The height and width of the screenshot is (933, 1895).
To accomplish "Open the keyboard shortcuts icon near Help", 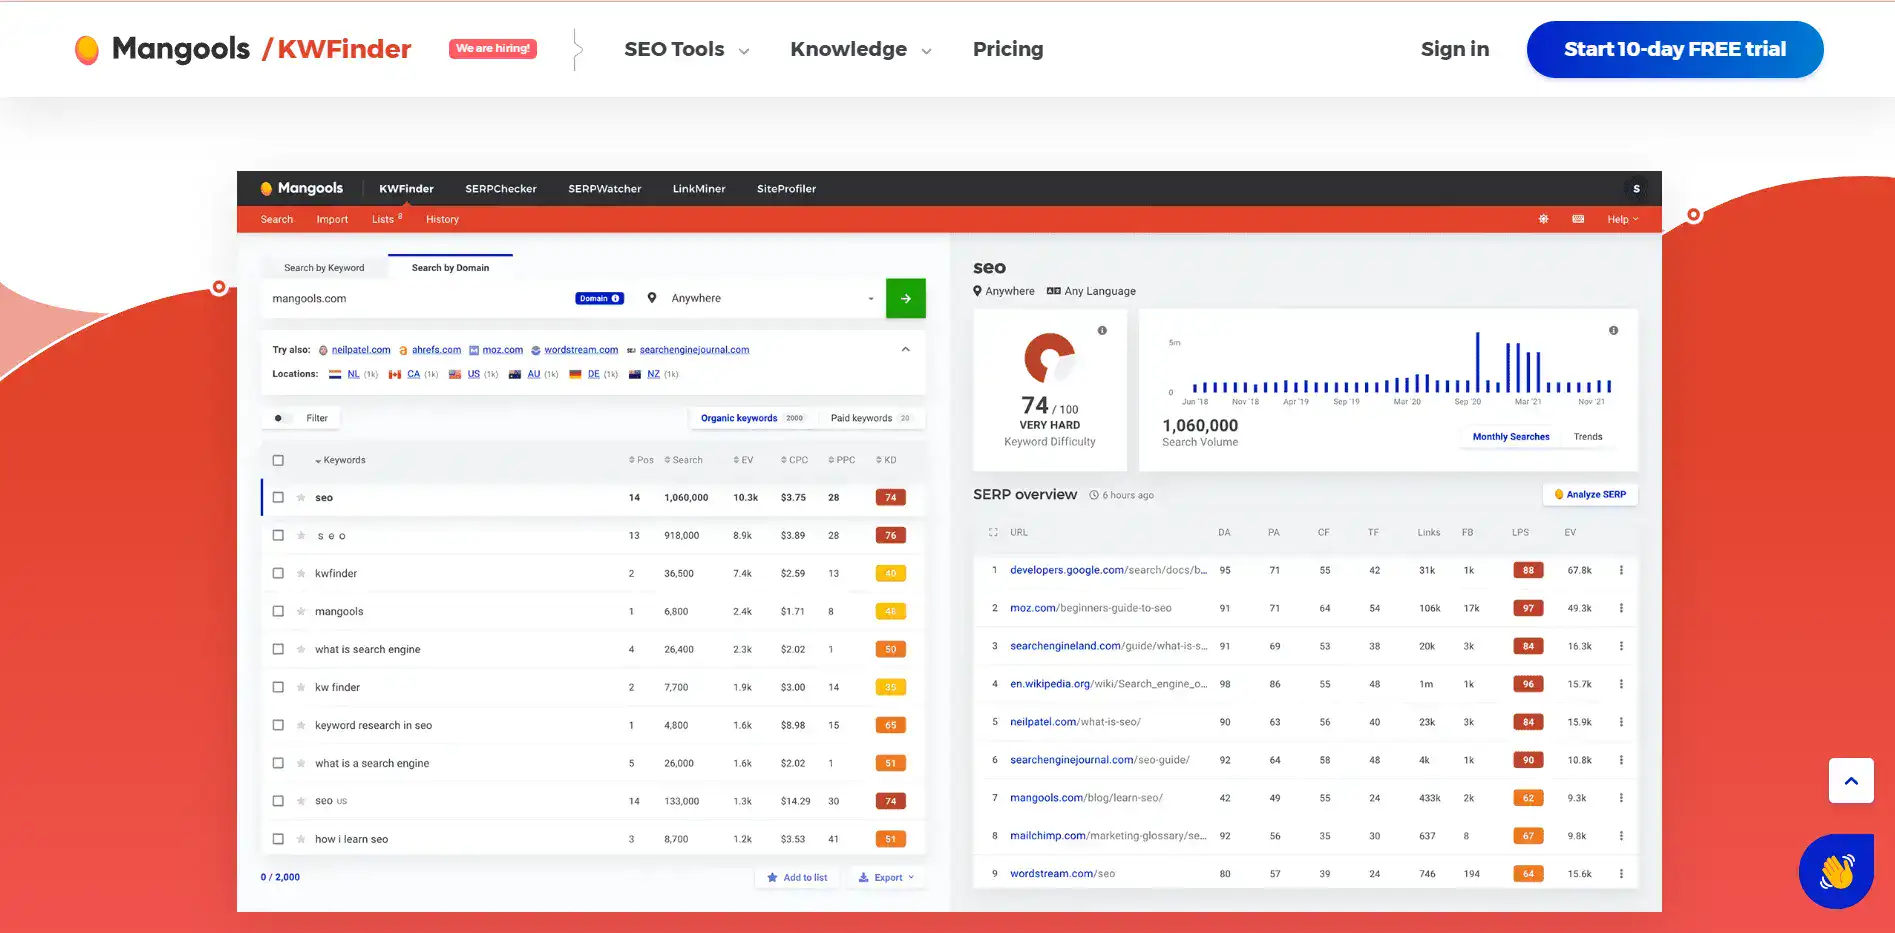I will pos(1578,219).
